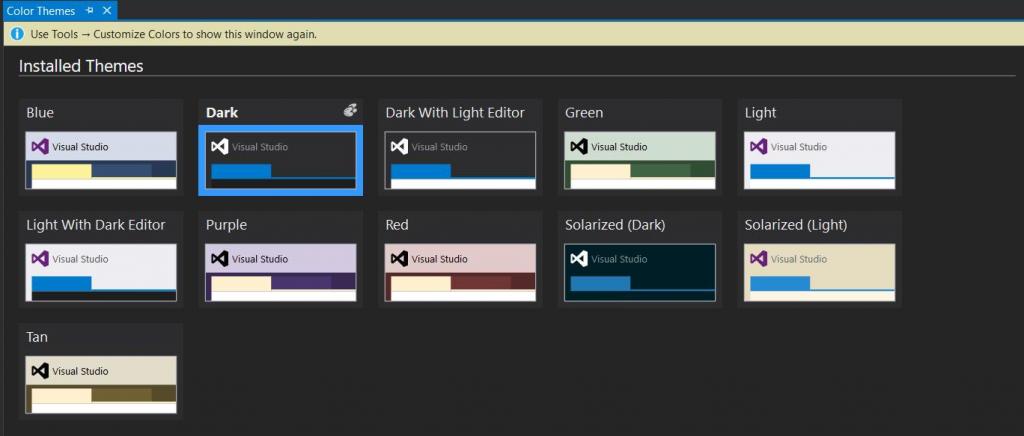This screenshot has width=1024, height=436.
Task: Close the Color Themes tab
Action: (x=107, y=10)
